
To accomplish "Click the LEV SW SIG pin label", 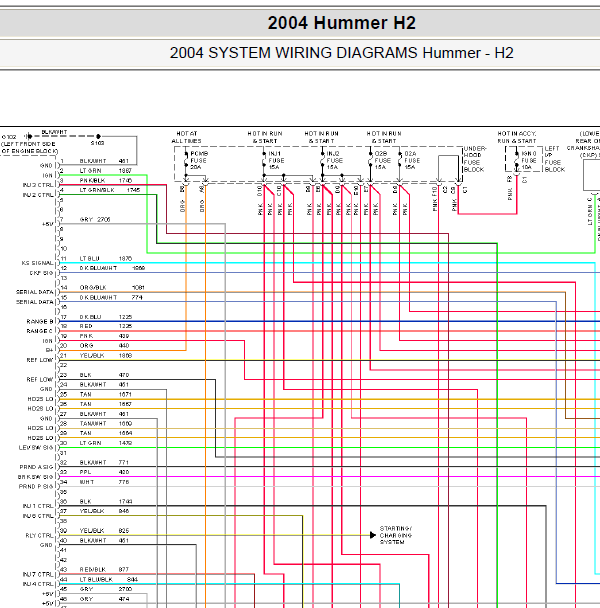I will pos(36,447).
